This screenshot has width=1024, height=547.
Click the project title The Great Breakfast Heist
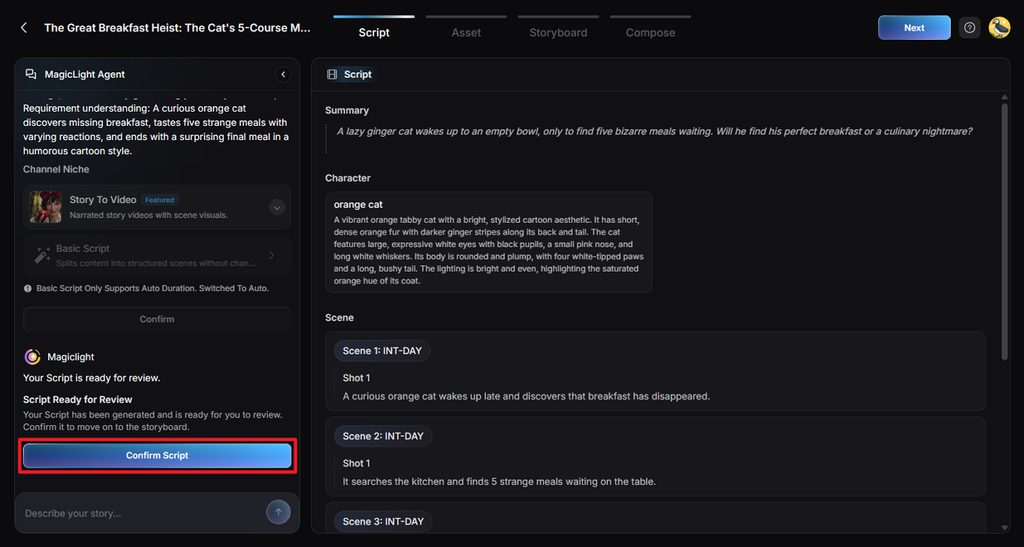pyautogui.click(x=177, y=27)
